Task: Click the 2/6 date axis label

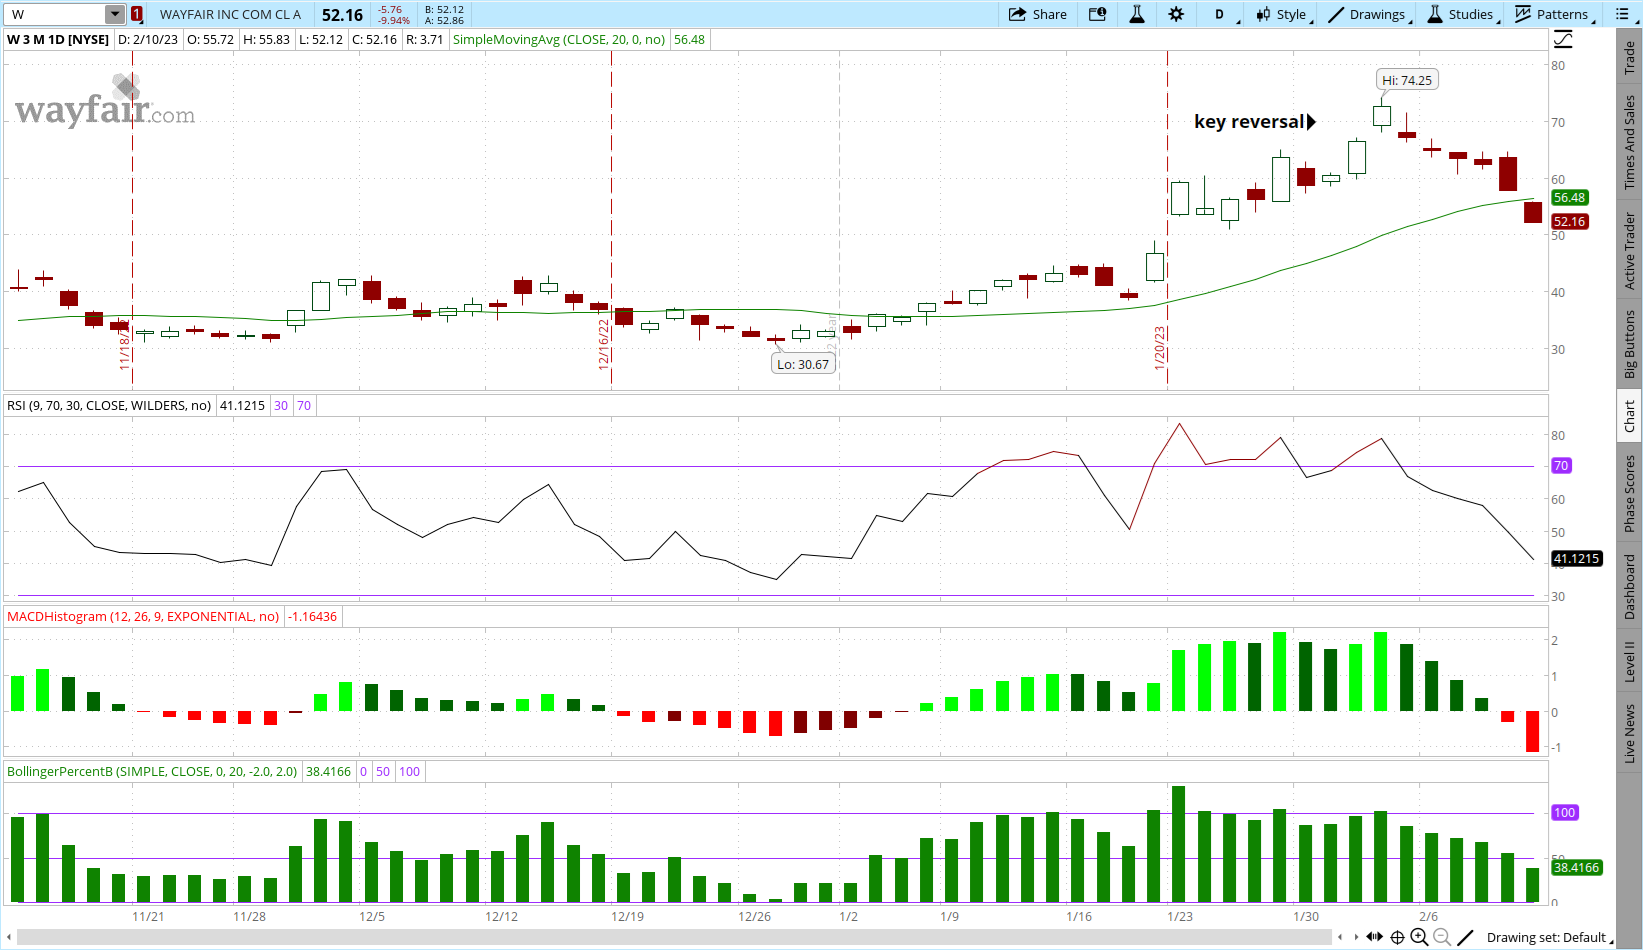Action: pos(1429,916)
